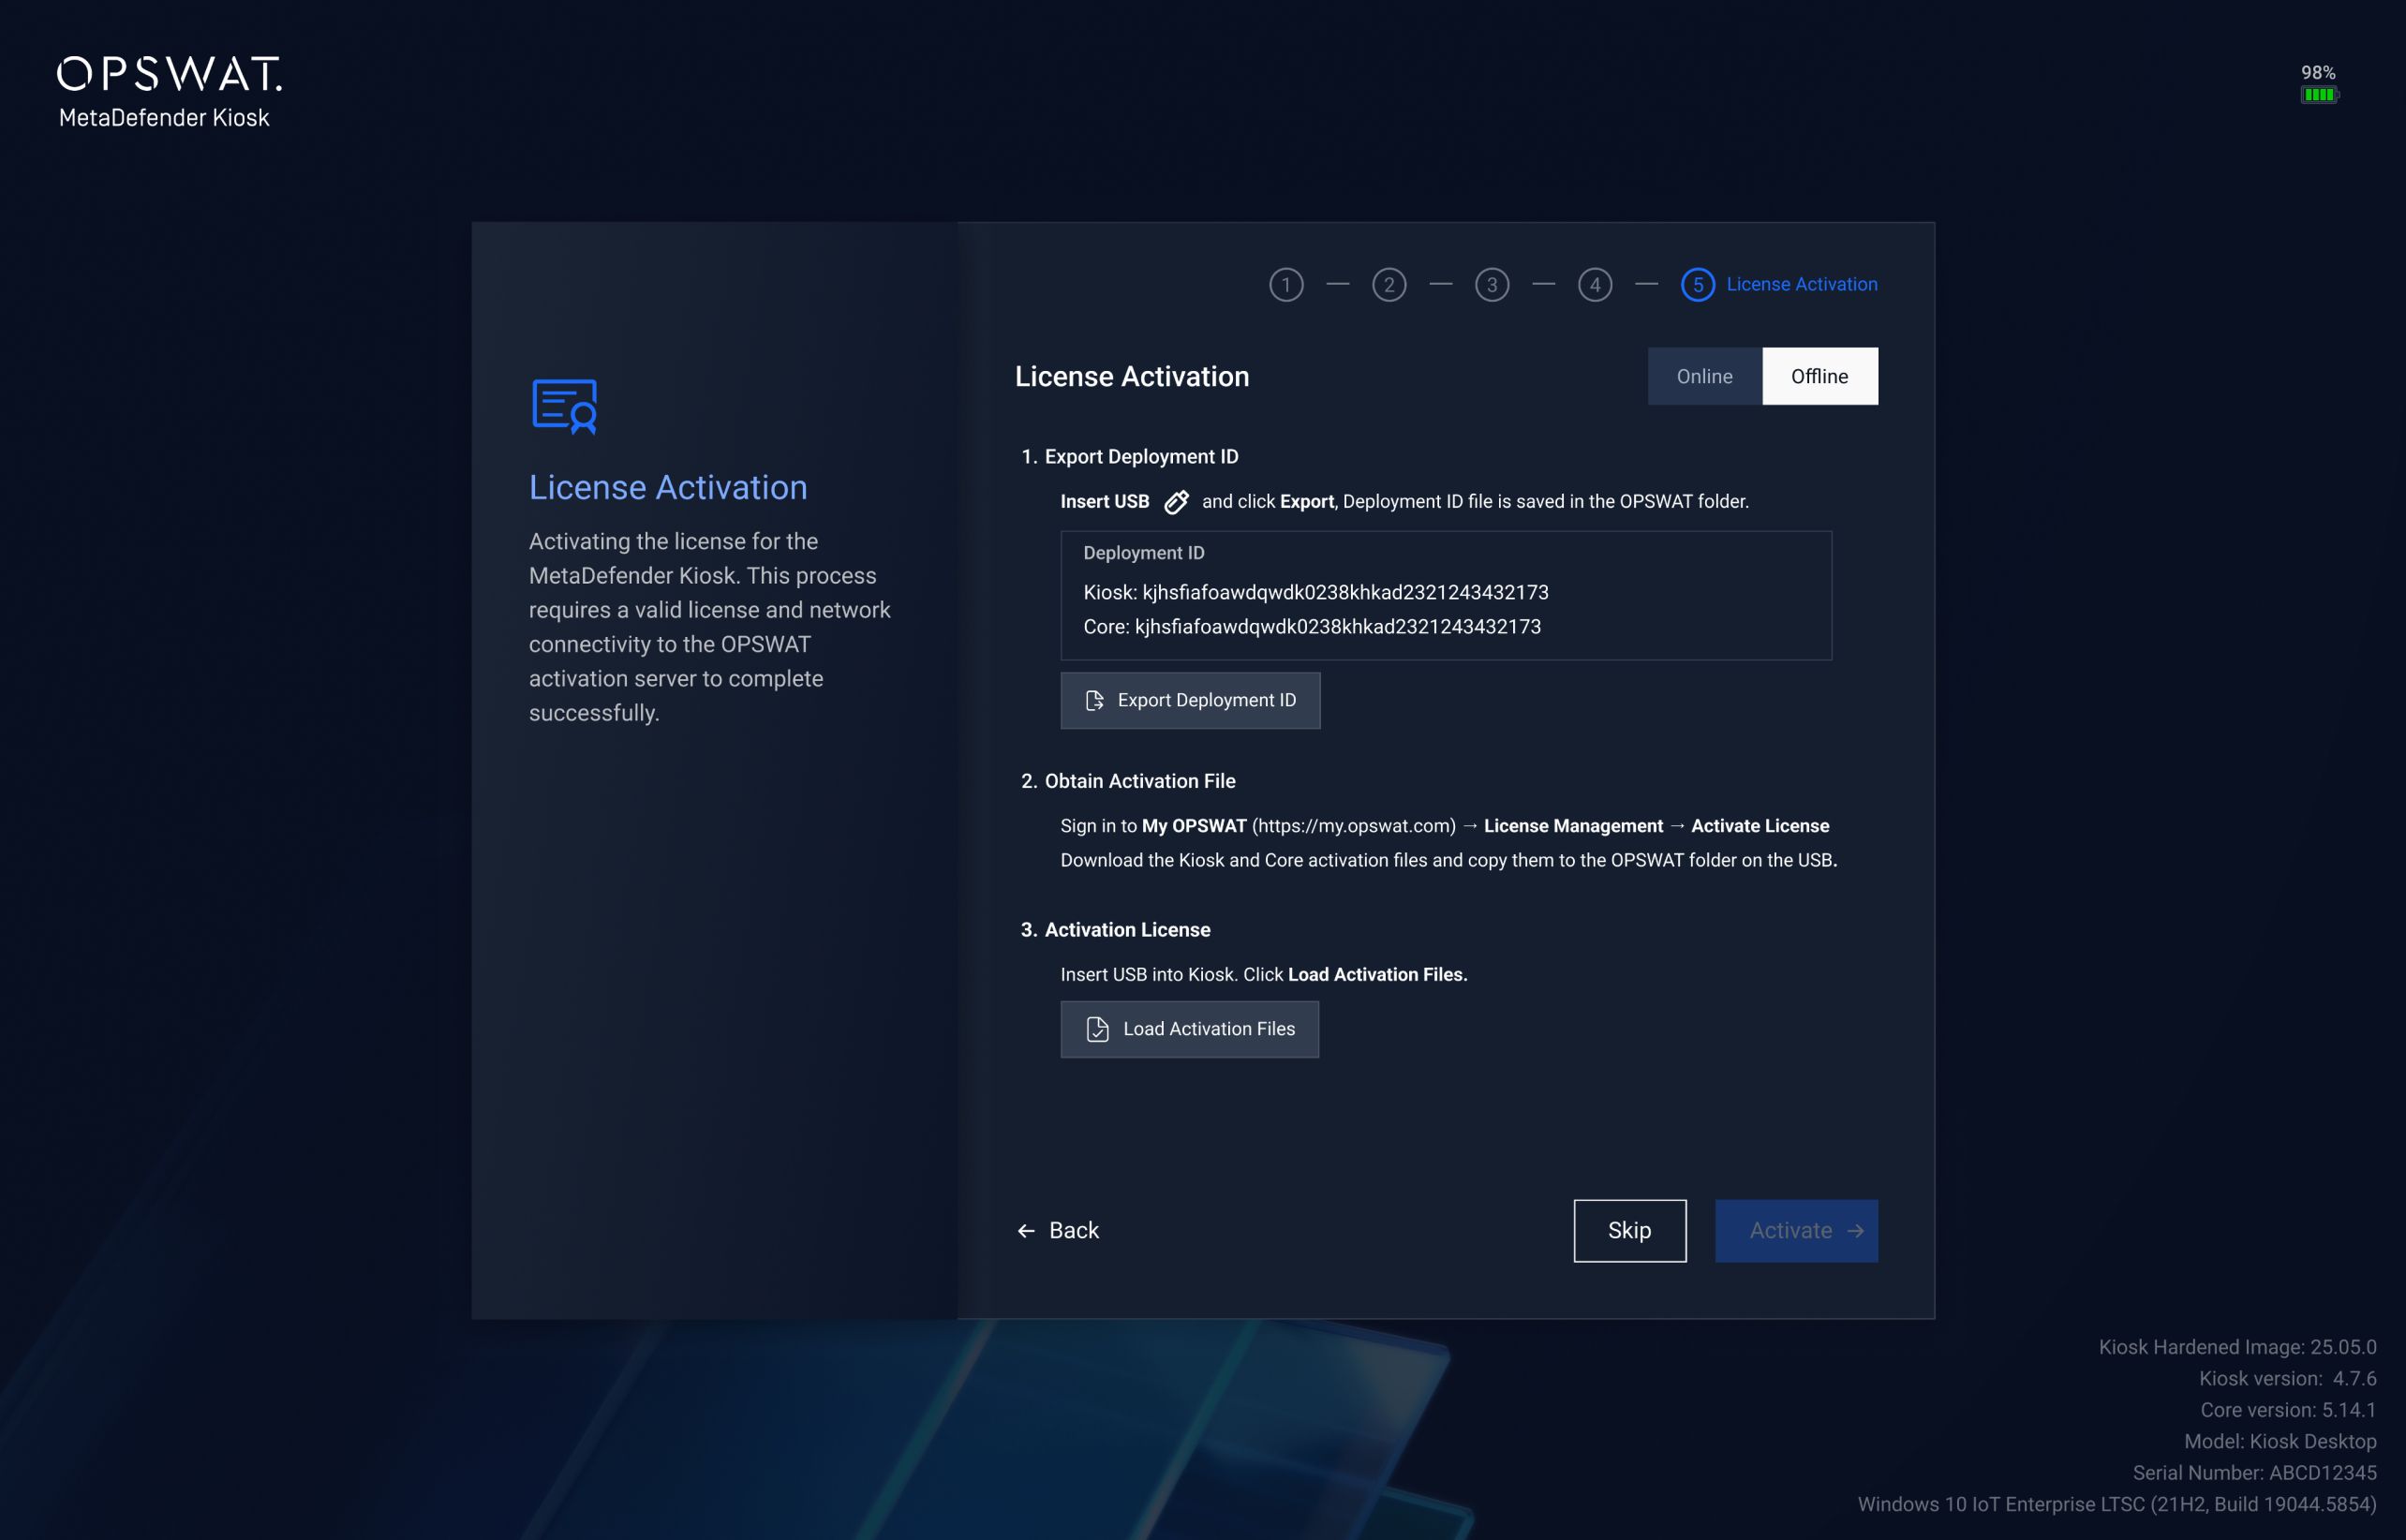Image resolution: width=2406 pixels, height=1540 pixels.
Task: Switch to Online activation mode
Action: pos(1704,376)
